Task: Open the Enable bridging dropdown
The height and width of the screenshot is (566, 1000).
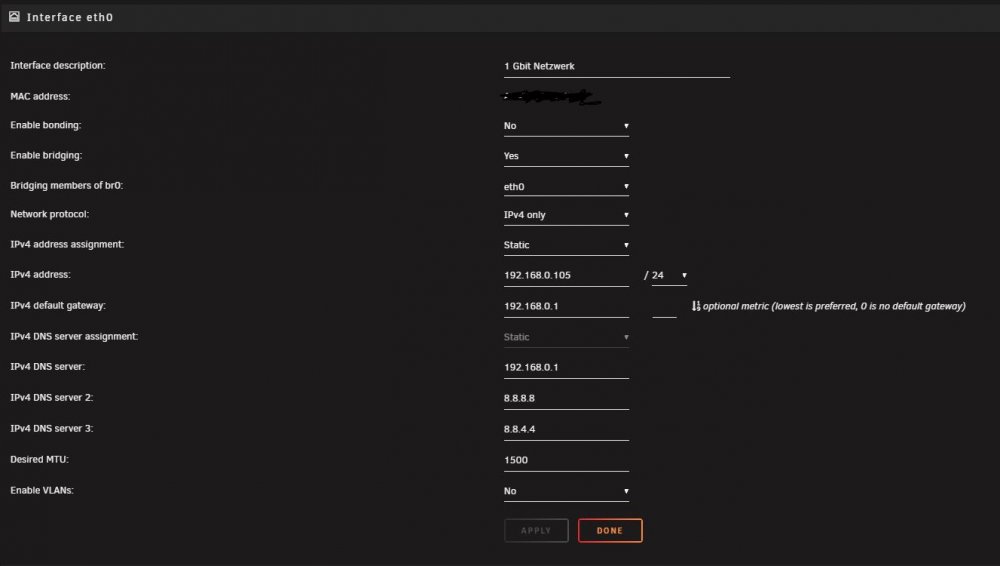Action: (x=566, y=156)
